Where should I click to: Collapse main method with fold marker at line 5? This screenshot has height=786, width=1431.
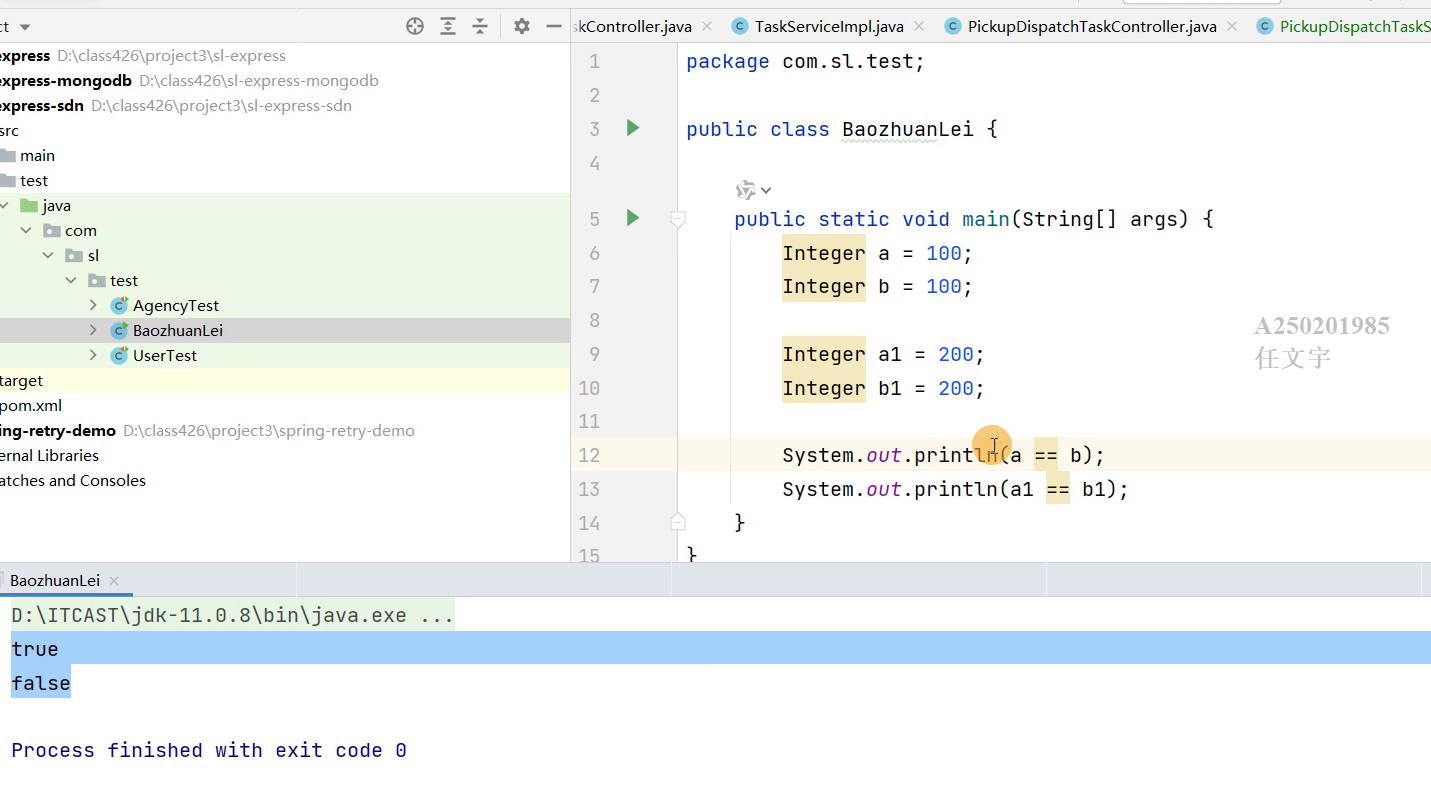pyautogui.click(x=678, y=218)
